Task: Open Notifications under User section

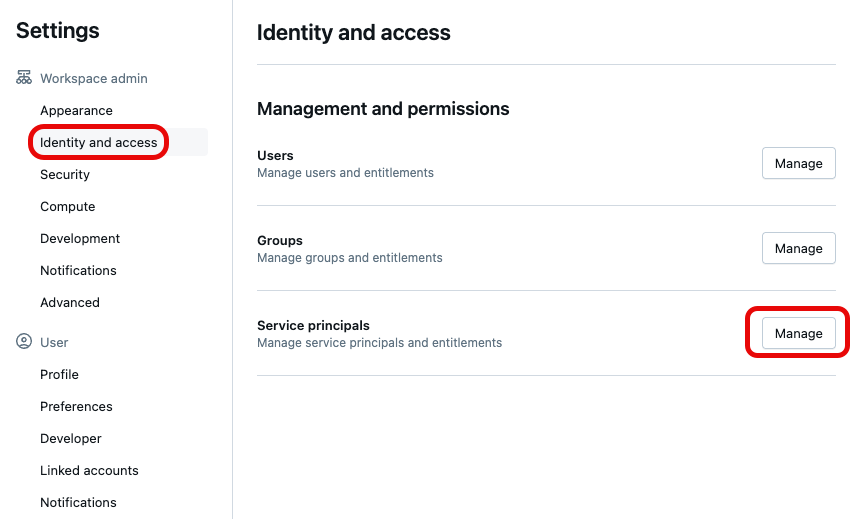Action: pyautogui.click(x=78, y=502)
